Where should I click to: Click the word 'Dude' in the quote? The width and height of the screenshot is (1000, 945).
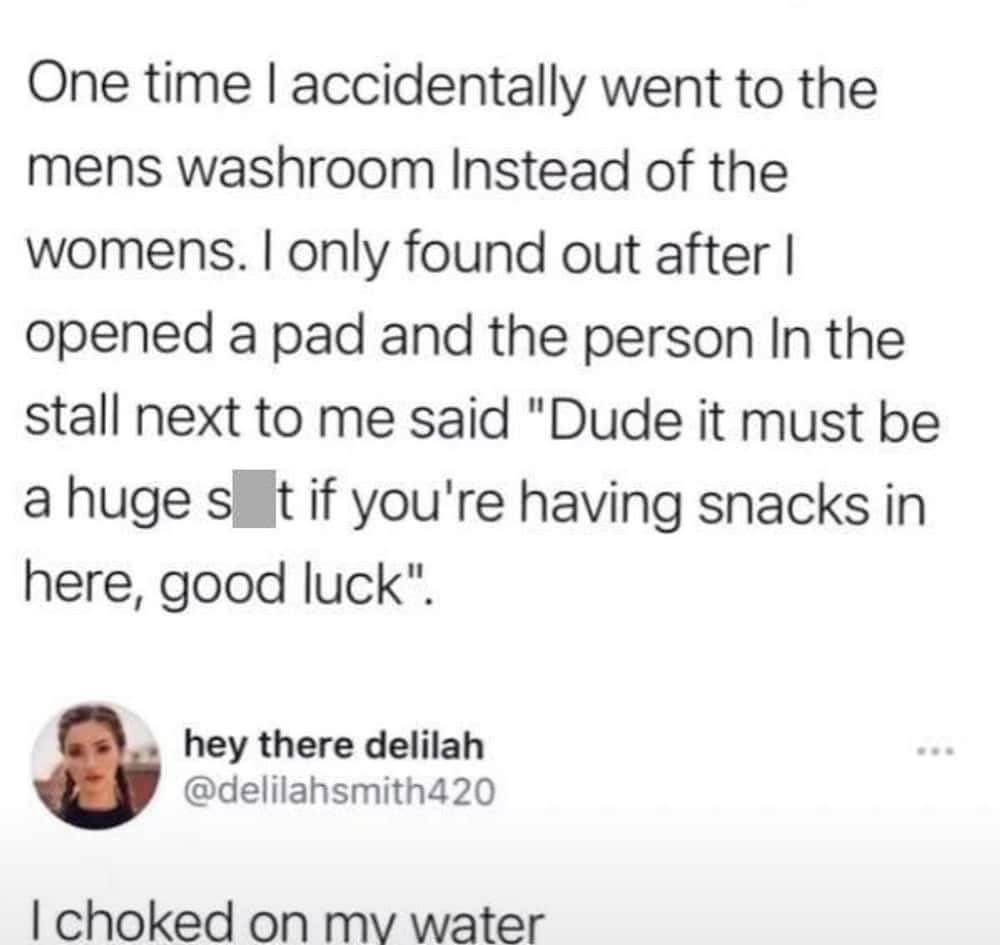(605, 420)
